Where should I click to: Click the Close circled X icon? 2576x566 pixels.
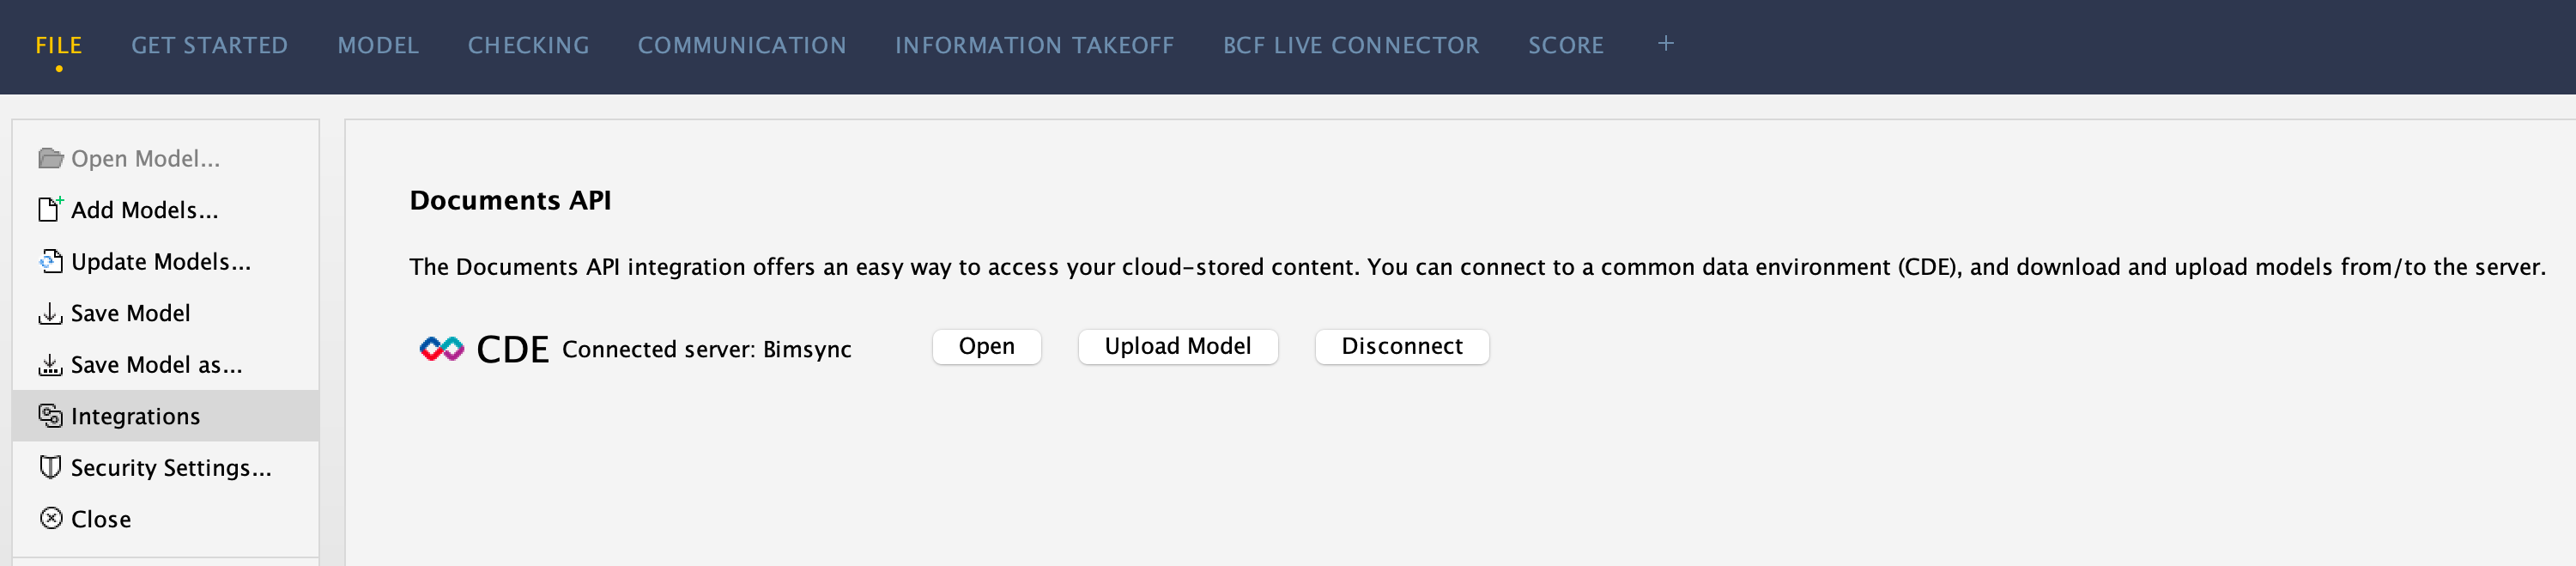tap(51, 518)
